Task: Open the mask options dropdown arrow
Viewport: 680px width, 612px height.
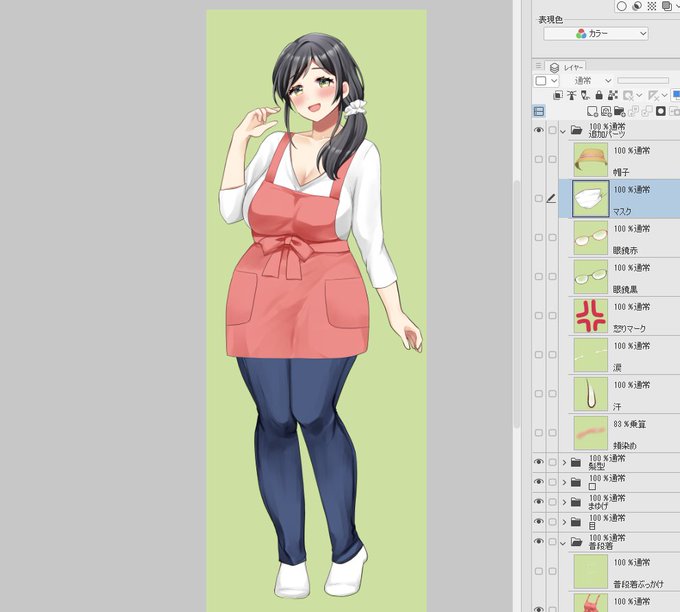Action: pos(639,95)
